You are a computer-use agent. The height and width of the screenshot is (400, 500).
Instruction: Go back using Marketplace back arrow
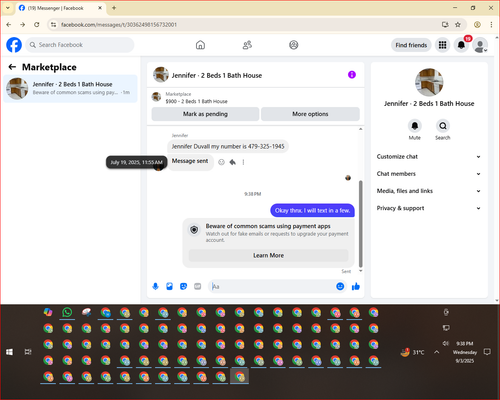tap(12, 67)
